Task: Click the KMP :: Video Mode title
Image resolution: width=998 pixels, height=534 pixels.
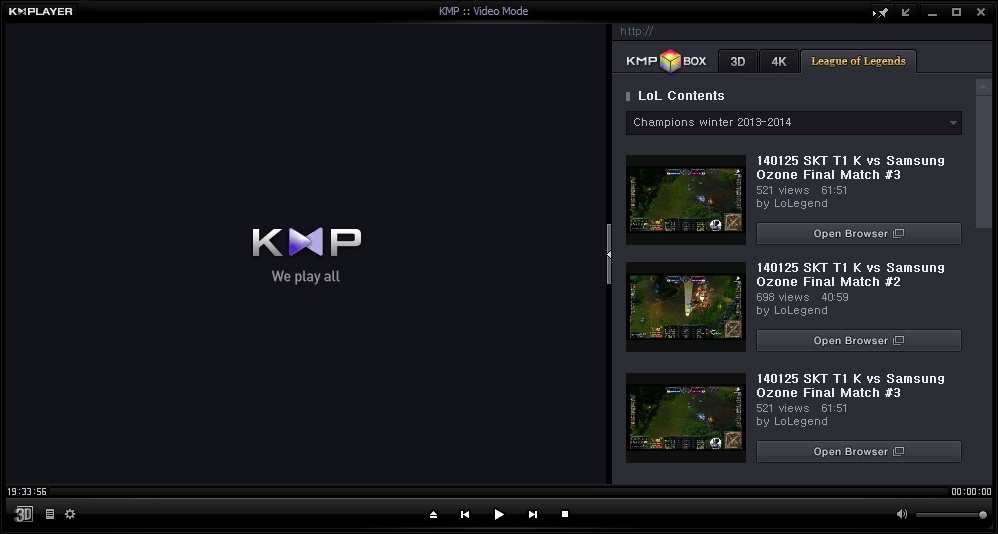Action: coord(484,11)
